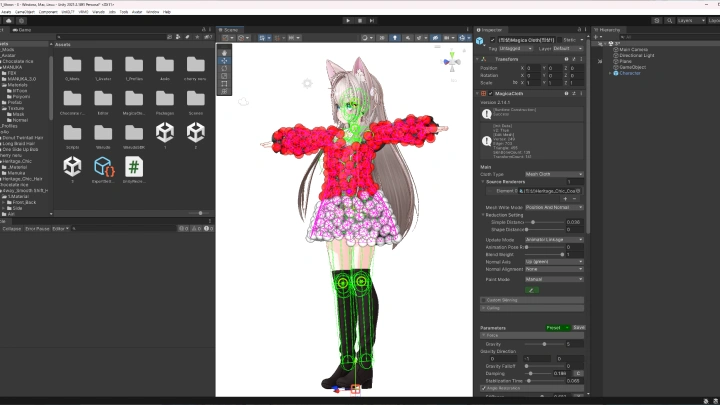Click the green paint brush button
This screenshot has height=405, width=720.
pos(531,290)
